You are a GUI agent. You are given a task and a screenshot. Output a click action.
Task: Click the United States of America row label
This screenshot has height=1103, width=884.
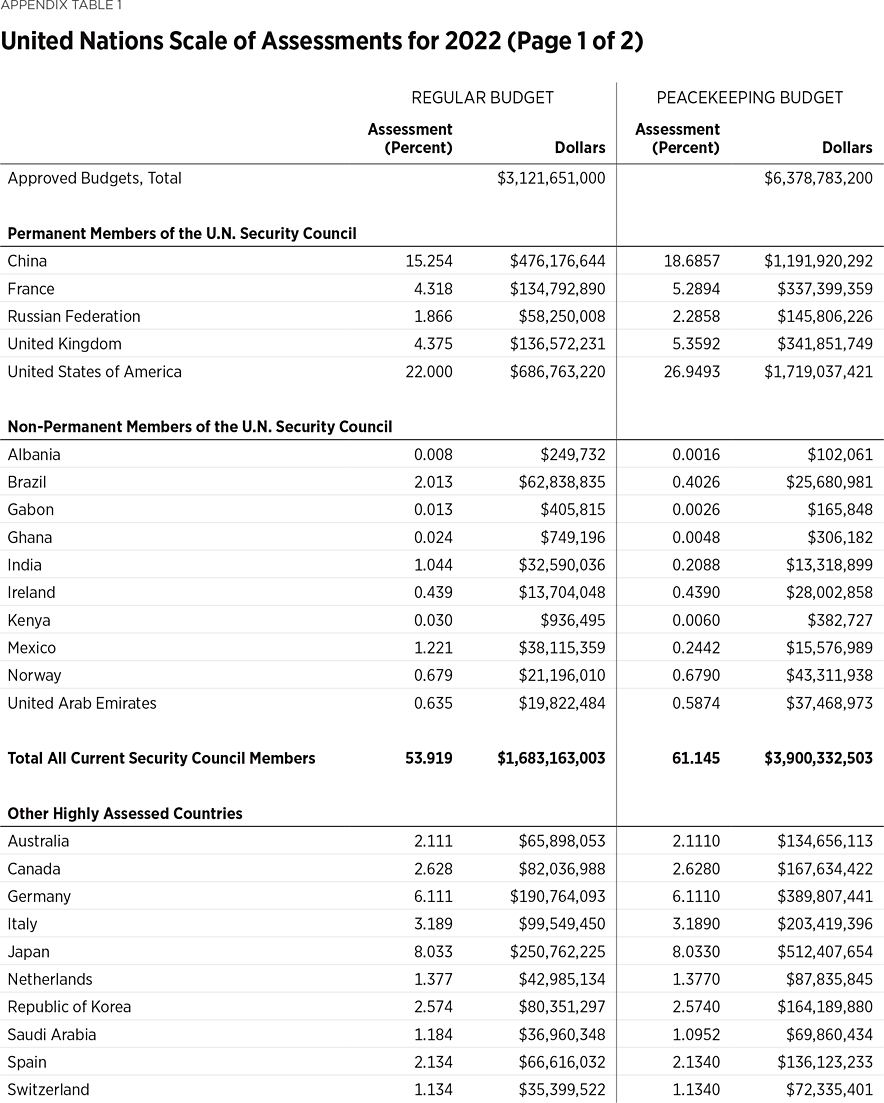tap(94, 372)
